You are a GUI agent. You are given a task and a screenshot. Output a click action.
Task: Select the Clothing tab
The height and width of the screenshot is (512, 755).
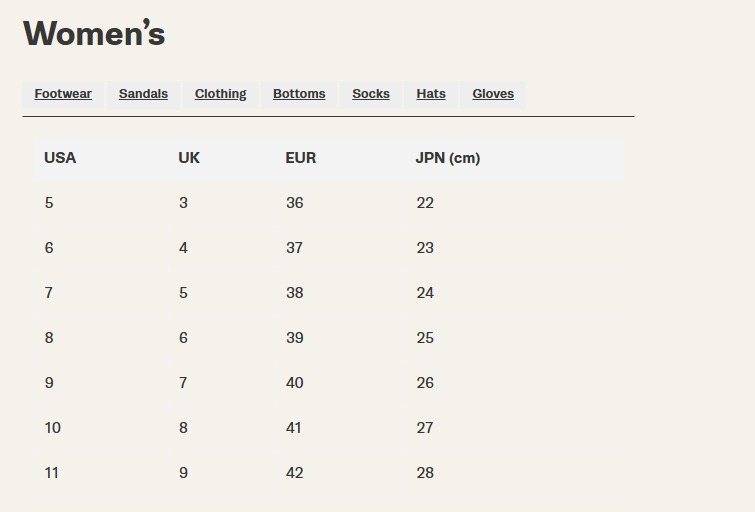click(x=220, y=94)
